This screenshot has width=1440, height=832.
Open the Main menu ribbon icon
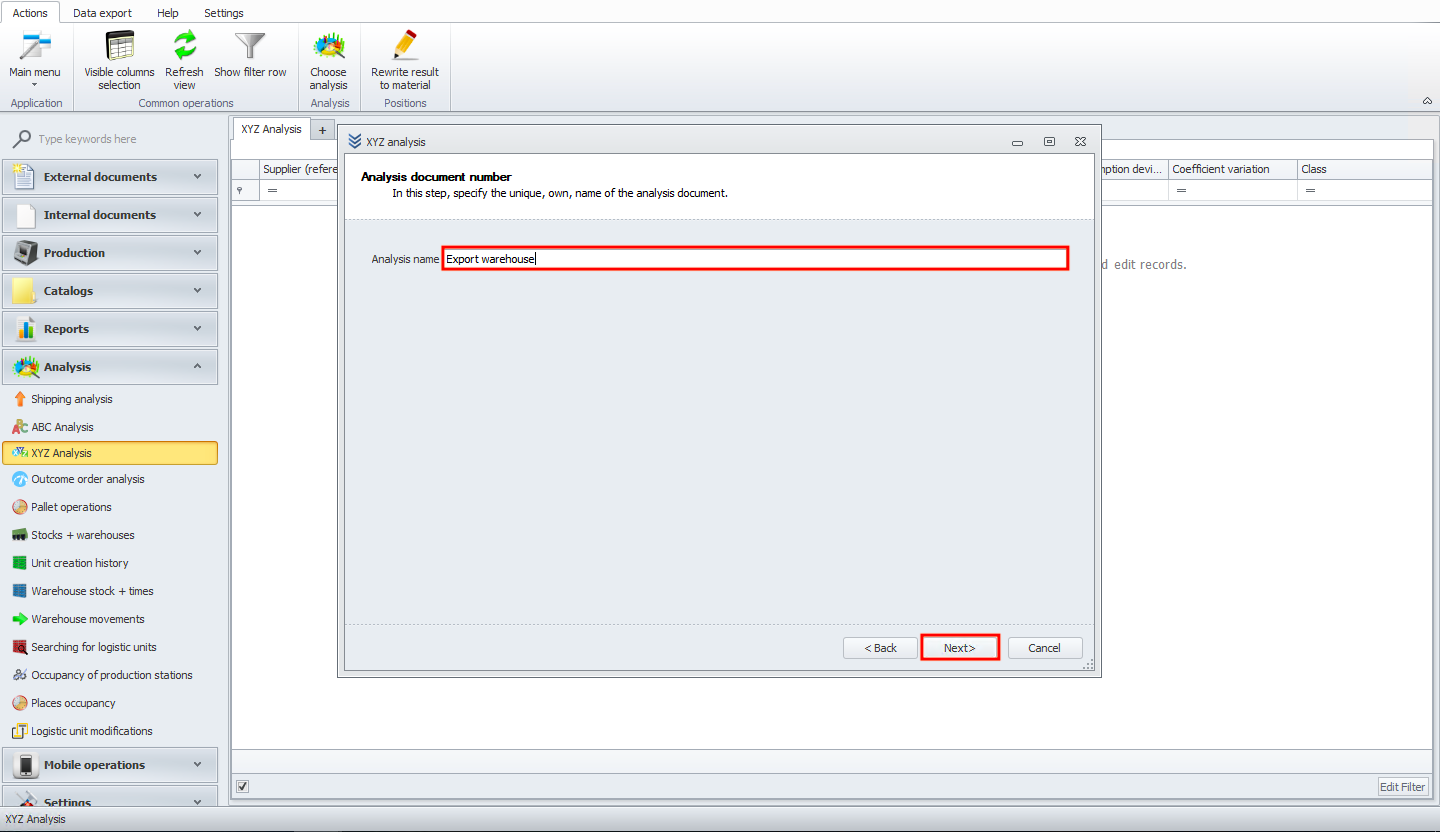(35, 46)
